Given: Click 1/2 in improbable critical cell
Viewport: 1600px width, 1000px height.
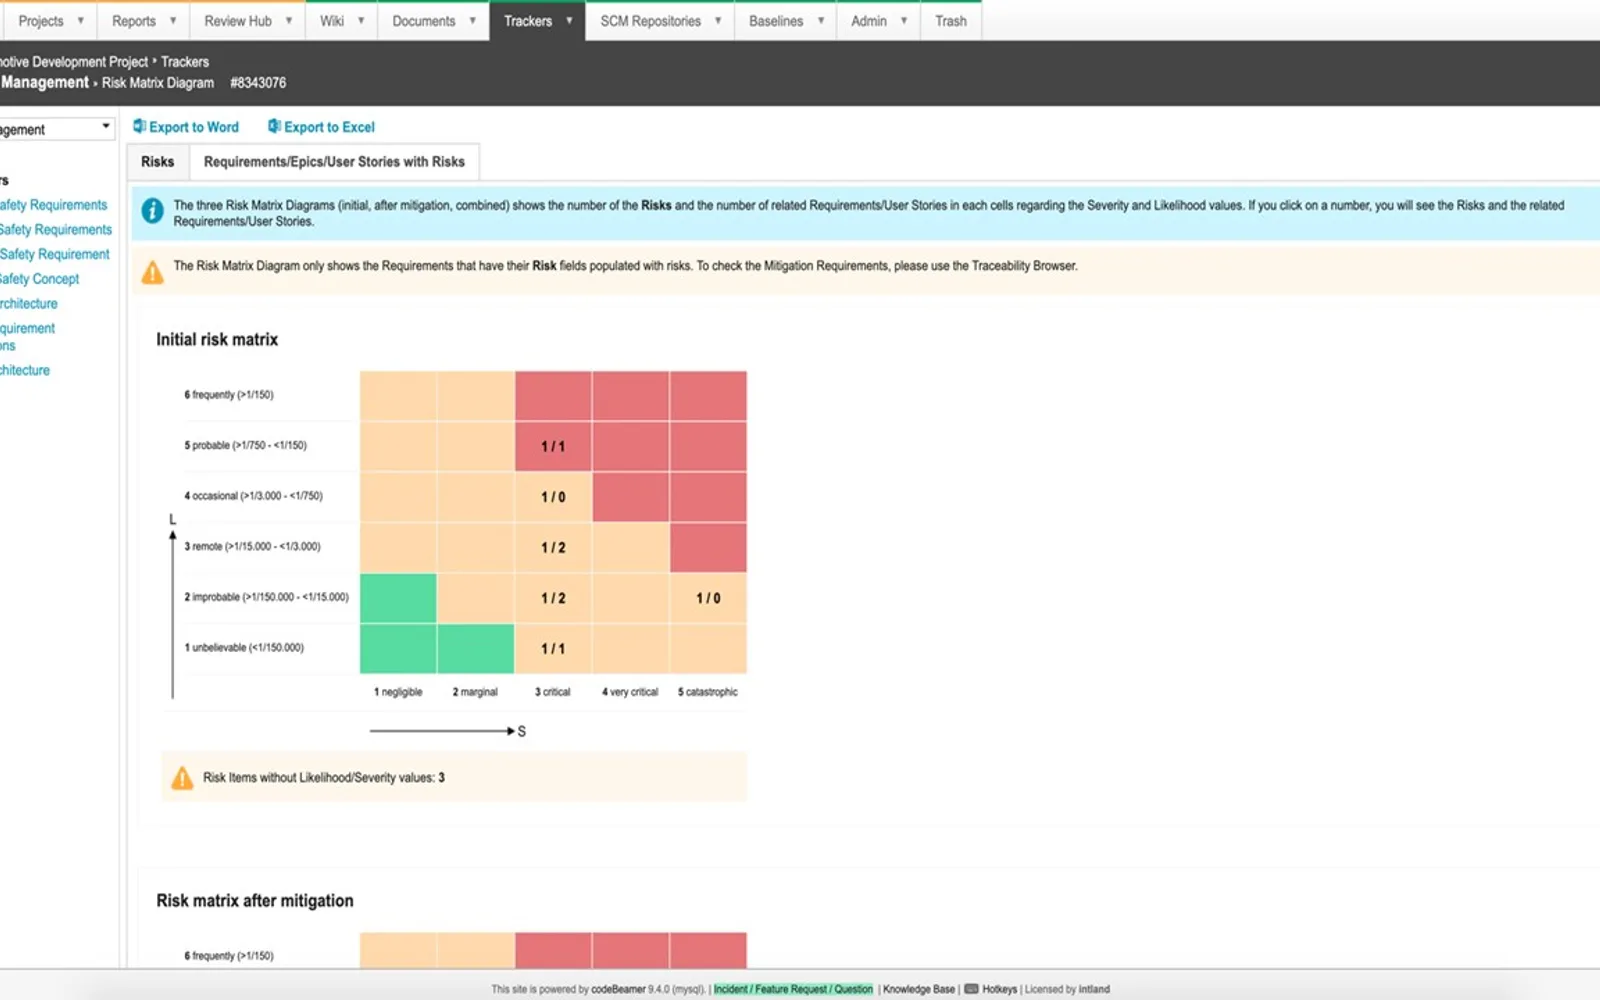Looking at the screenshot, I should tap(553, 598).
